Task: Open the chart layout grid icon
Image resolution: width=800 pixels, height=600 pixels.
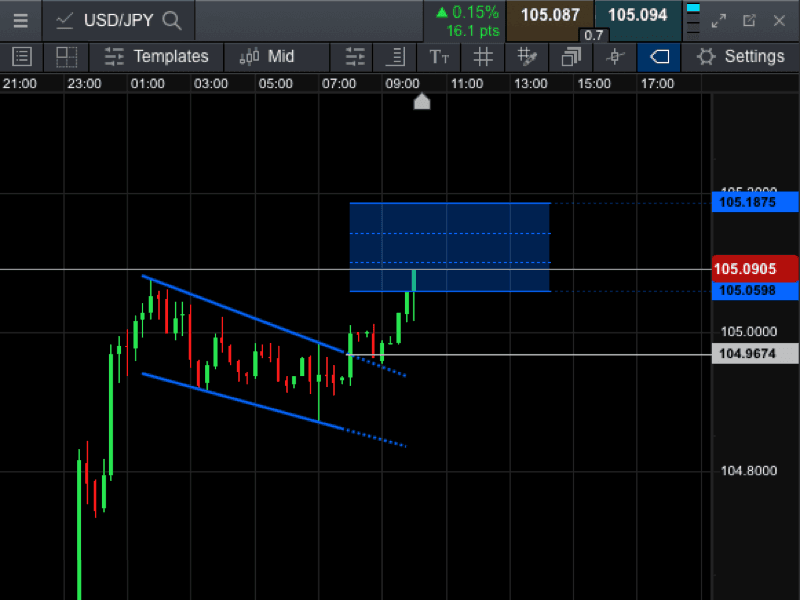Action: point(66,57)
